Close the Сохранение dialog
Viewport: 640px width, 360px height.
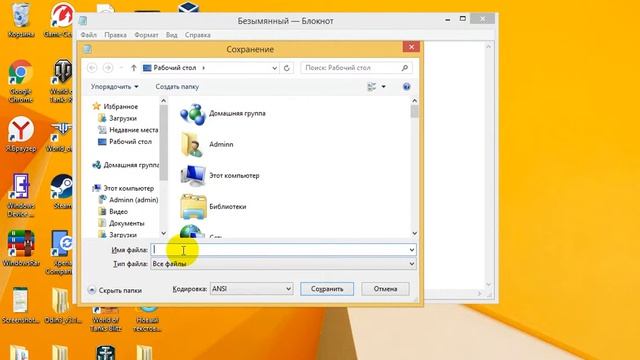point(411,47)
